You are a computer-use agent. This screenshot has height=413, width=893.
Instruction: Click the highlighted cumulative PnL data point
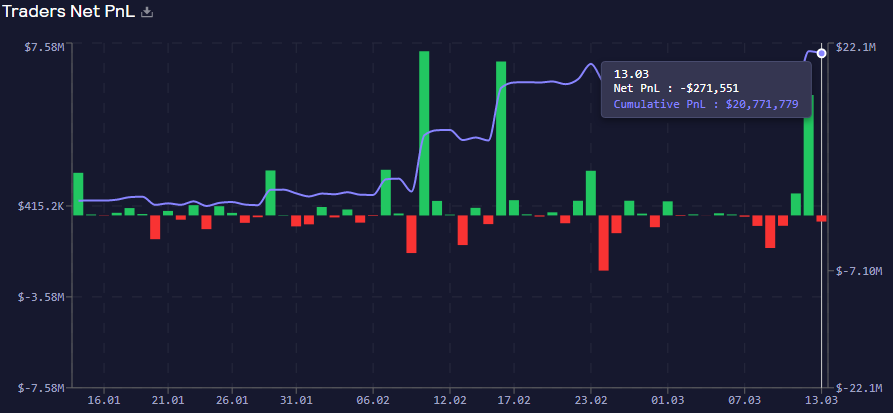point(821,53)
